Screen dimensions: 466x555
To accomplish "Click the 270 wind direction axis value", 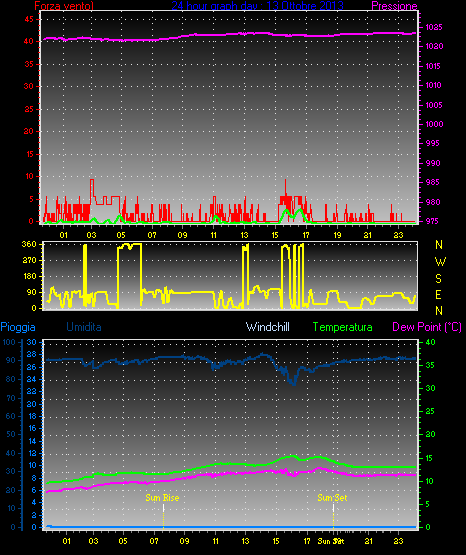I will coord(29,260).
